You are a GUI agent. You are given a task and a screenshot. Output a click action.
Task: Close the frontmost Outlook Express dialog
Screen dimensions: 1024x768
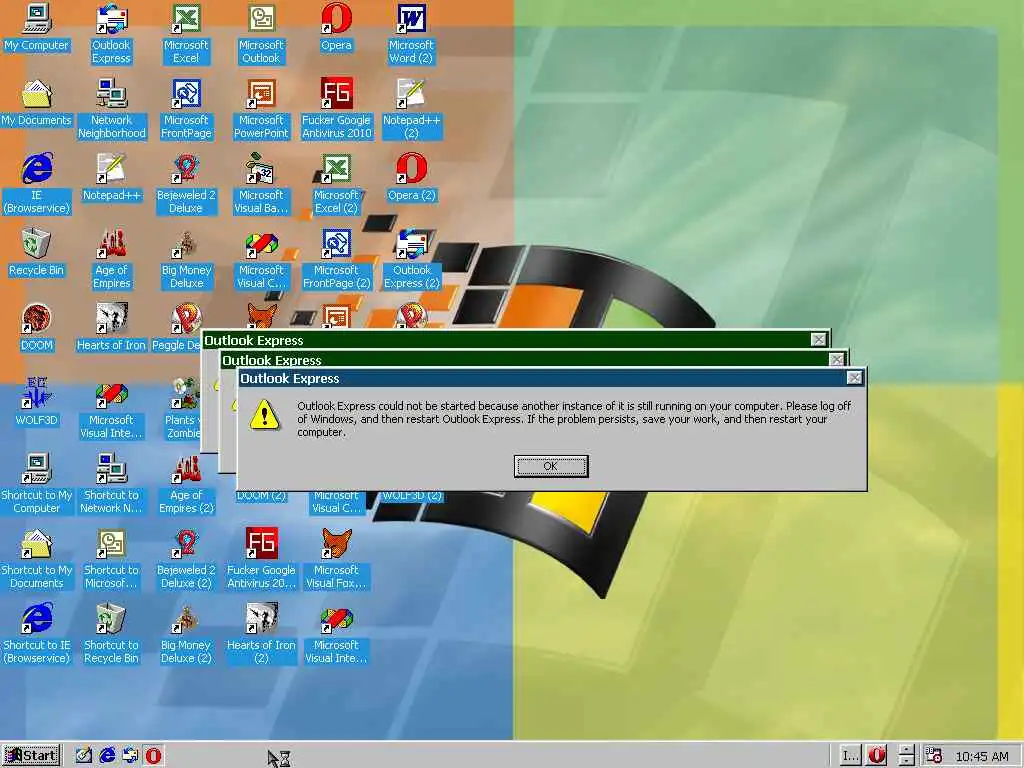coord(854,378)
